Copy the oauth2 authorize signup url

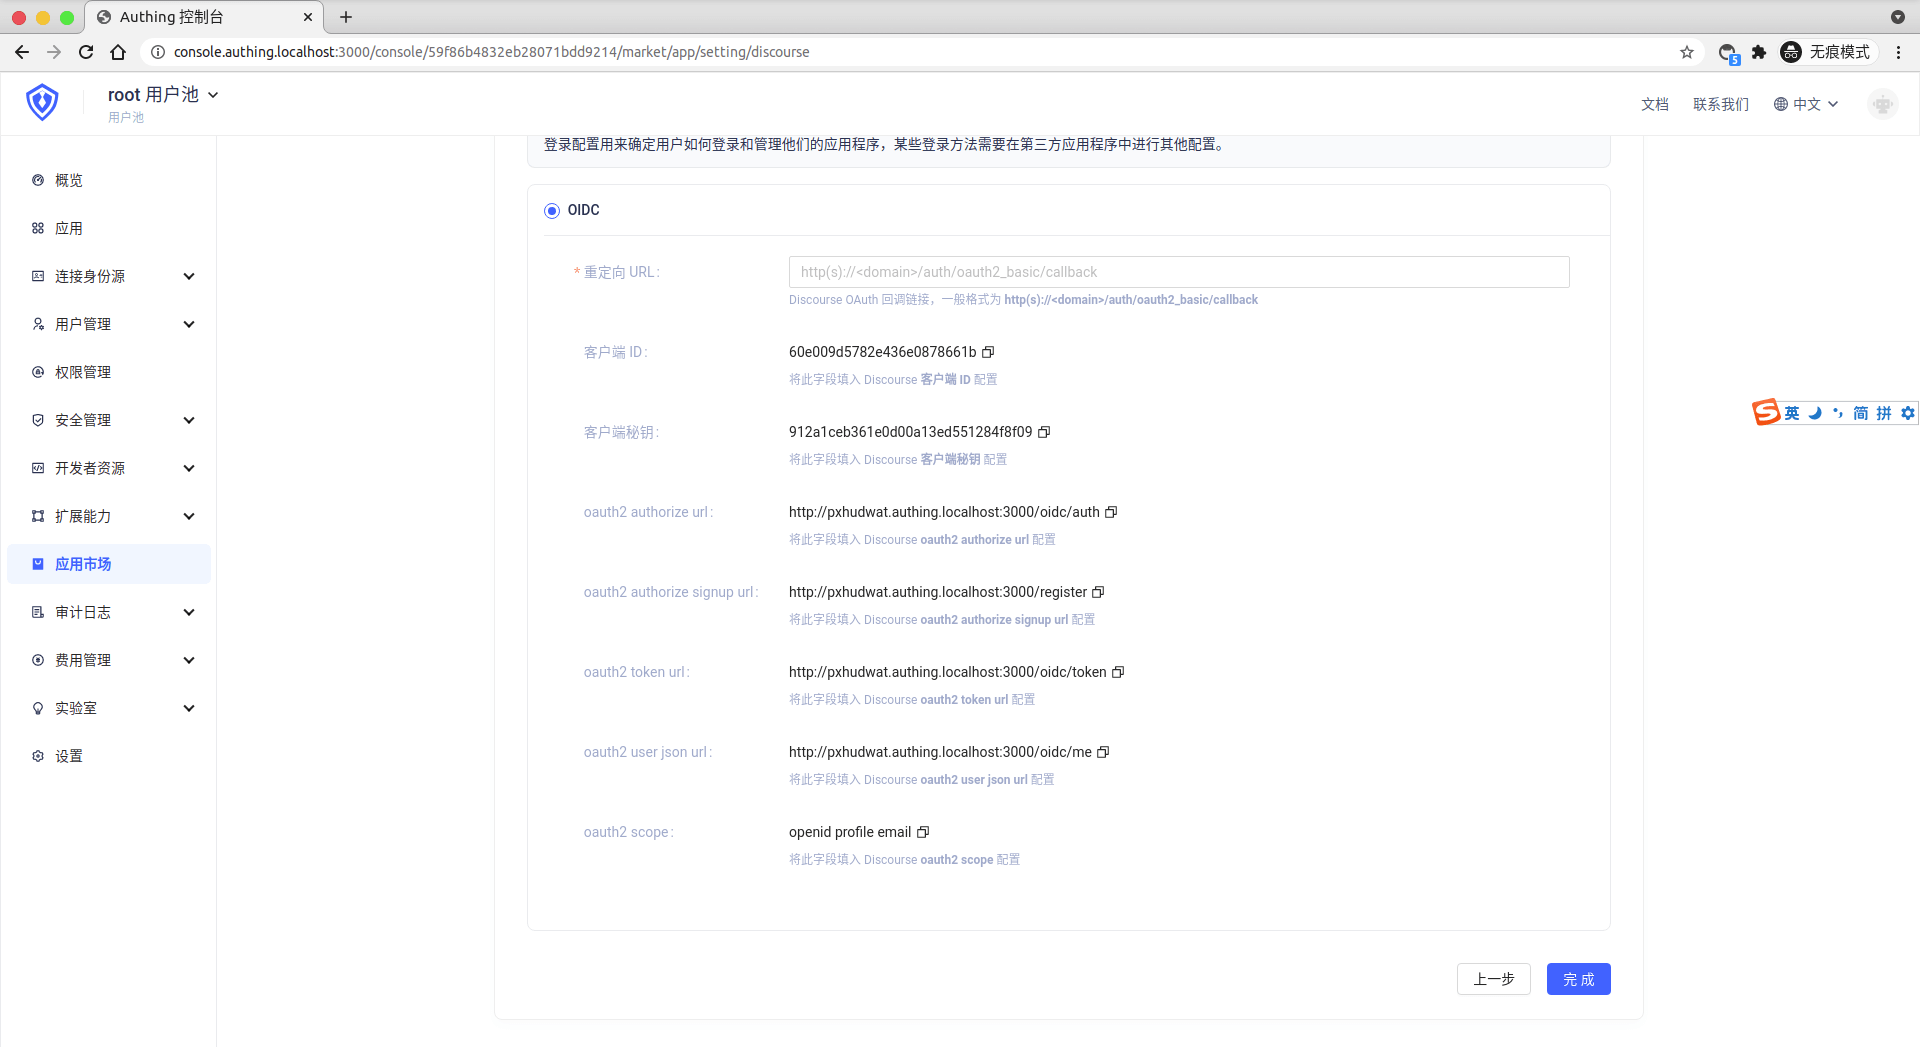click(1098, 592)
